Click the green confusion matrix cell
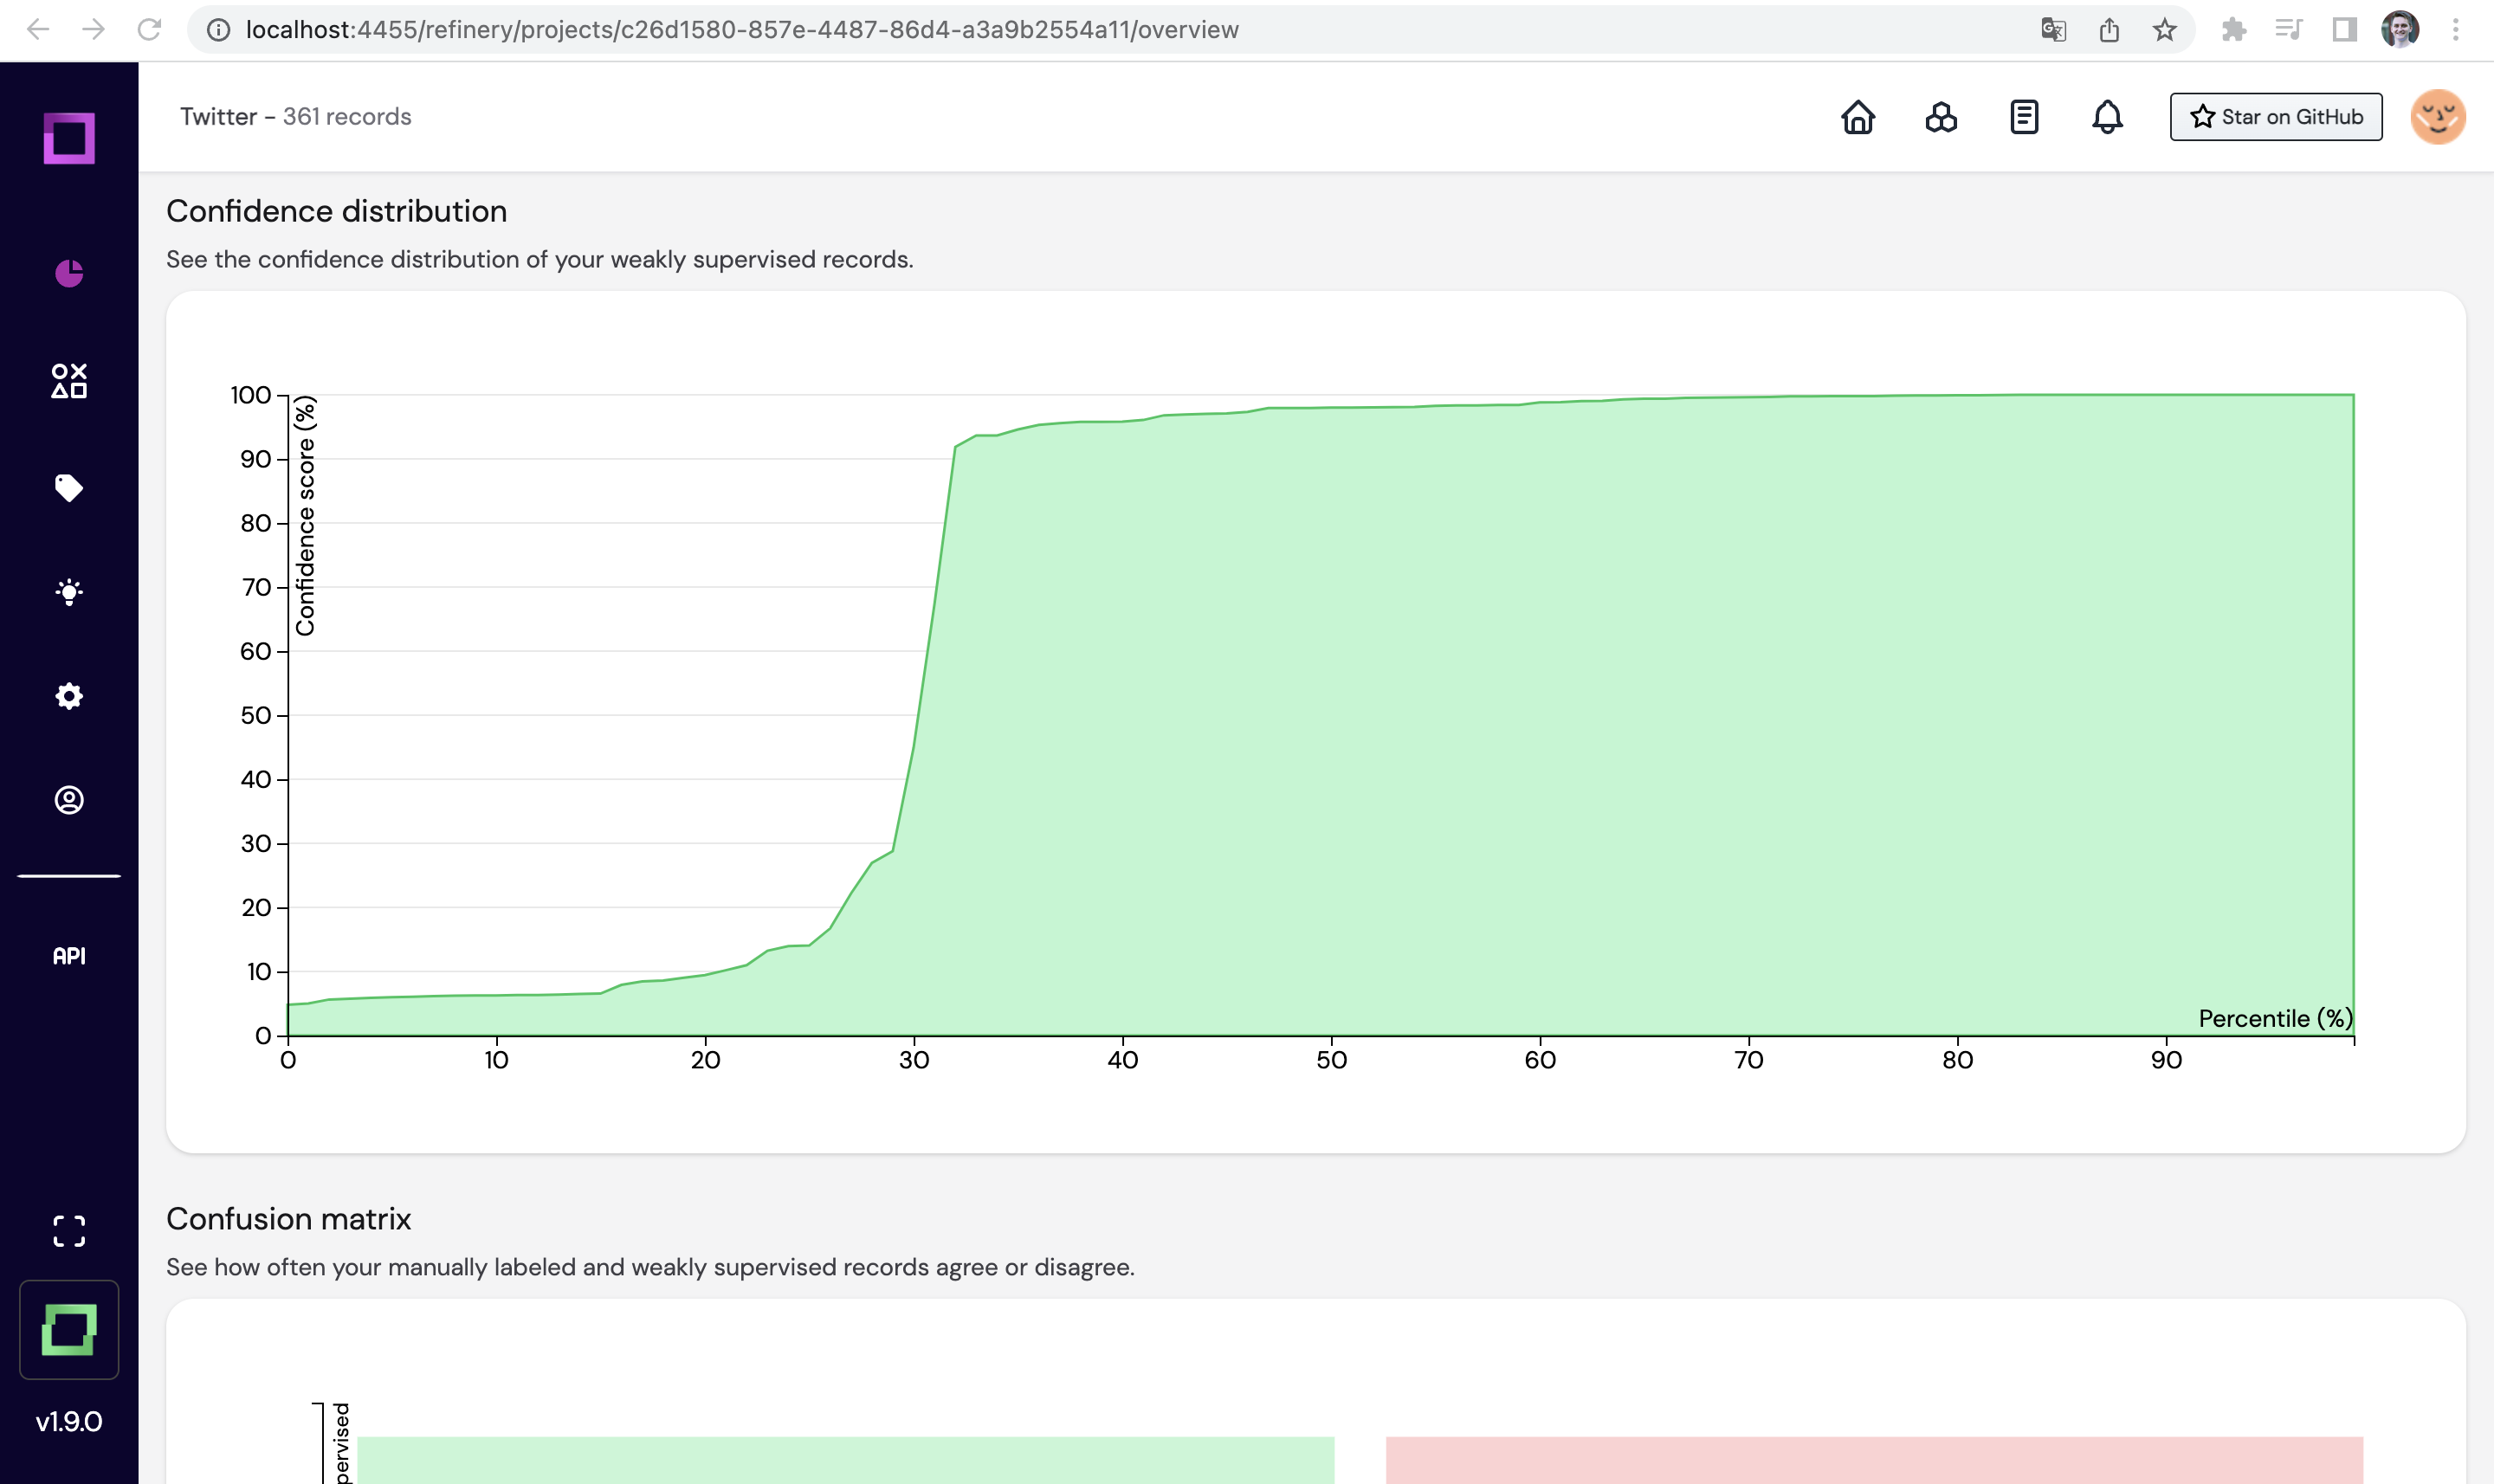 [845, 1459]
